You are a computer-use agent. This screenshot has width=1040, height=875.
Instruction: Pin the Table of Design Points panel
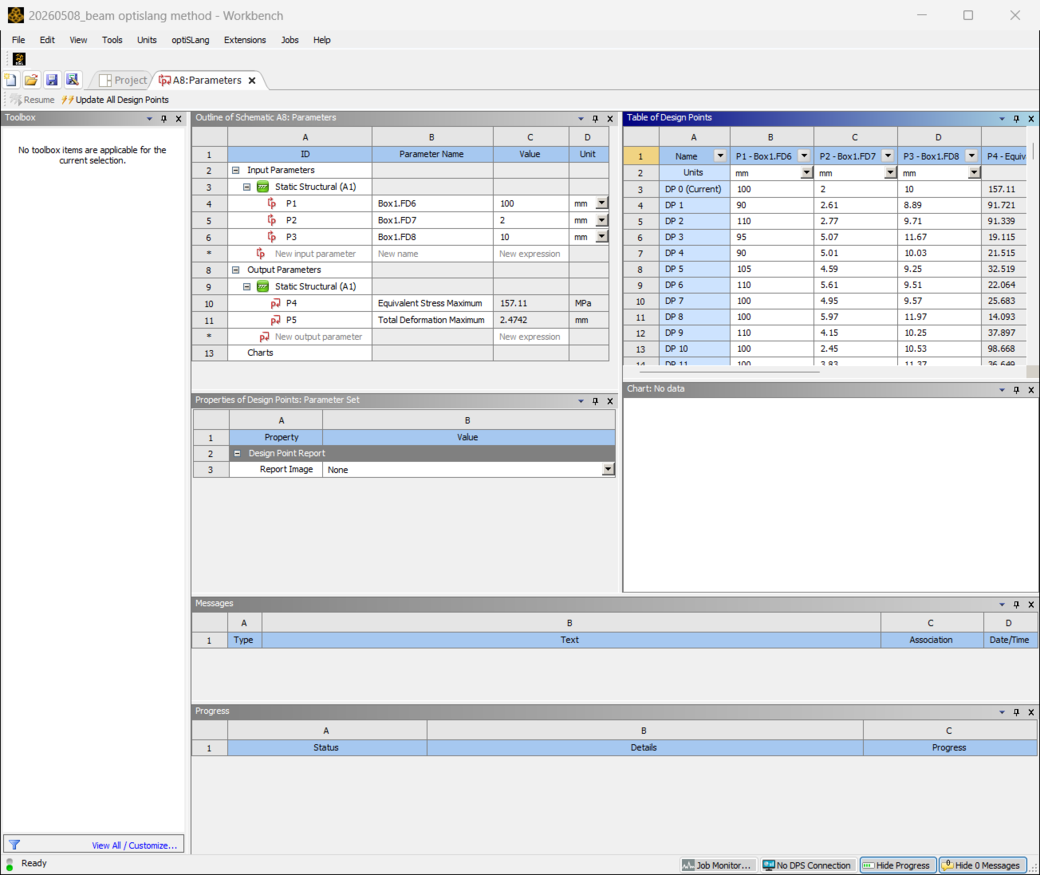pos(1016,119)
